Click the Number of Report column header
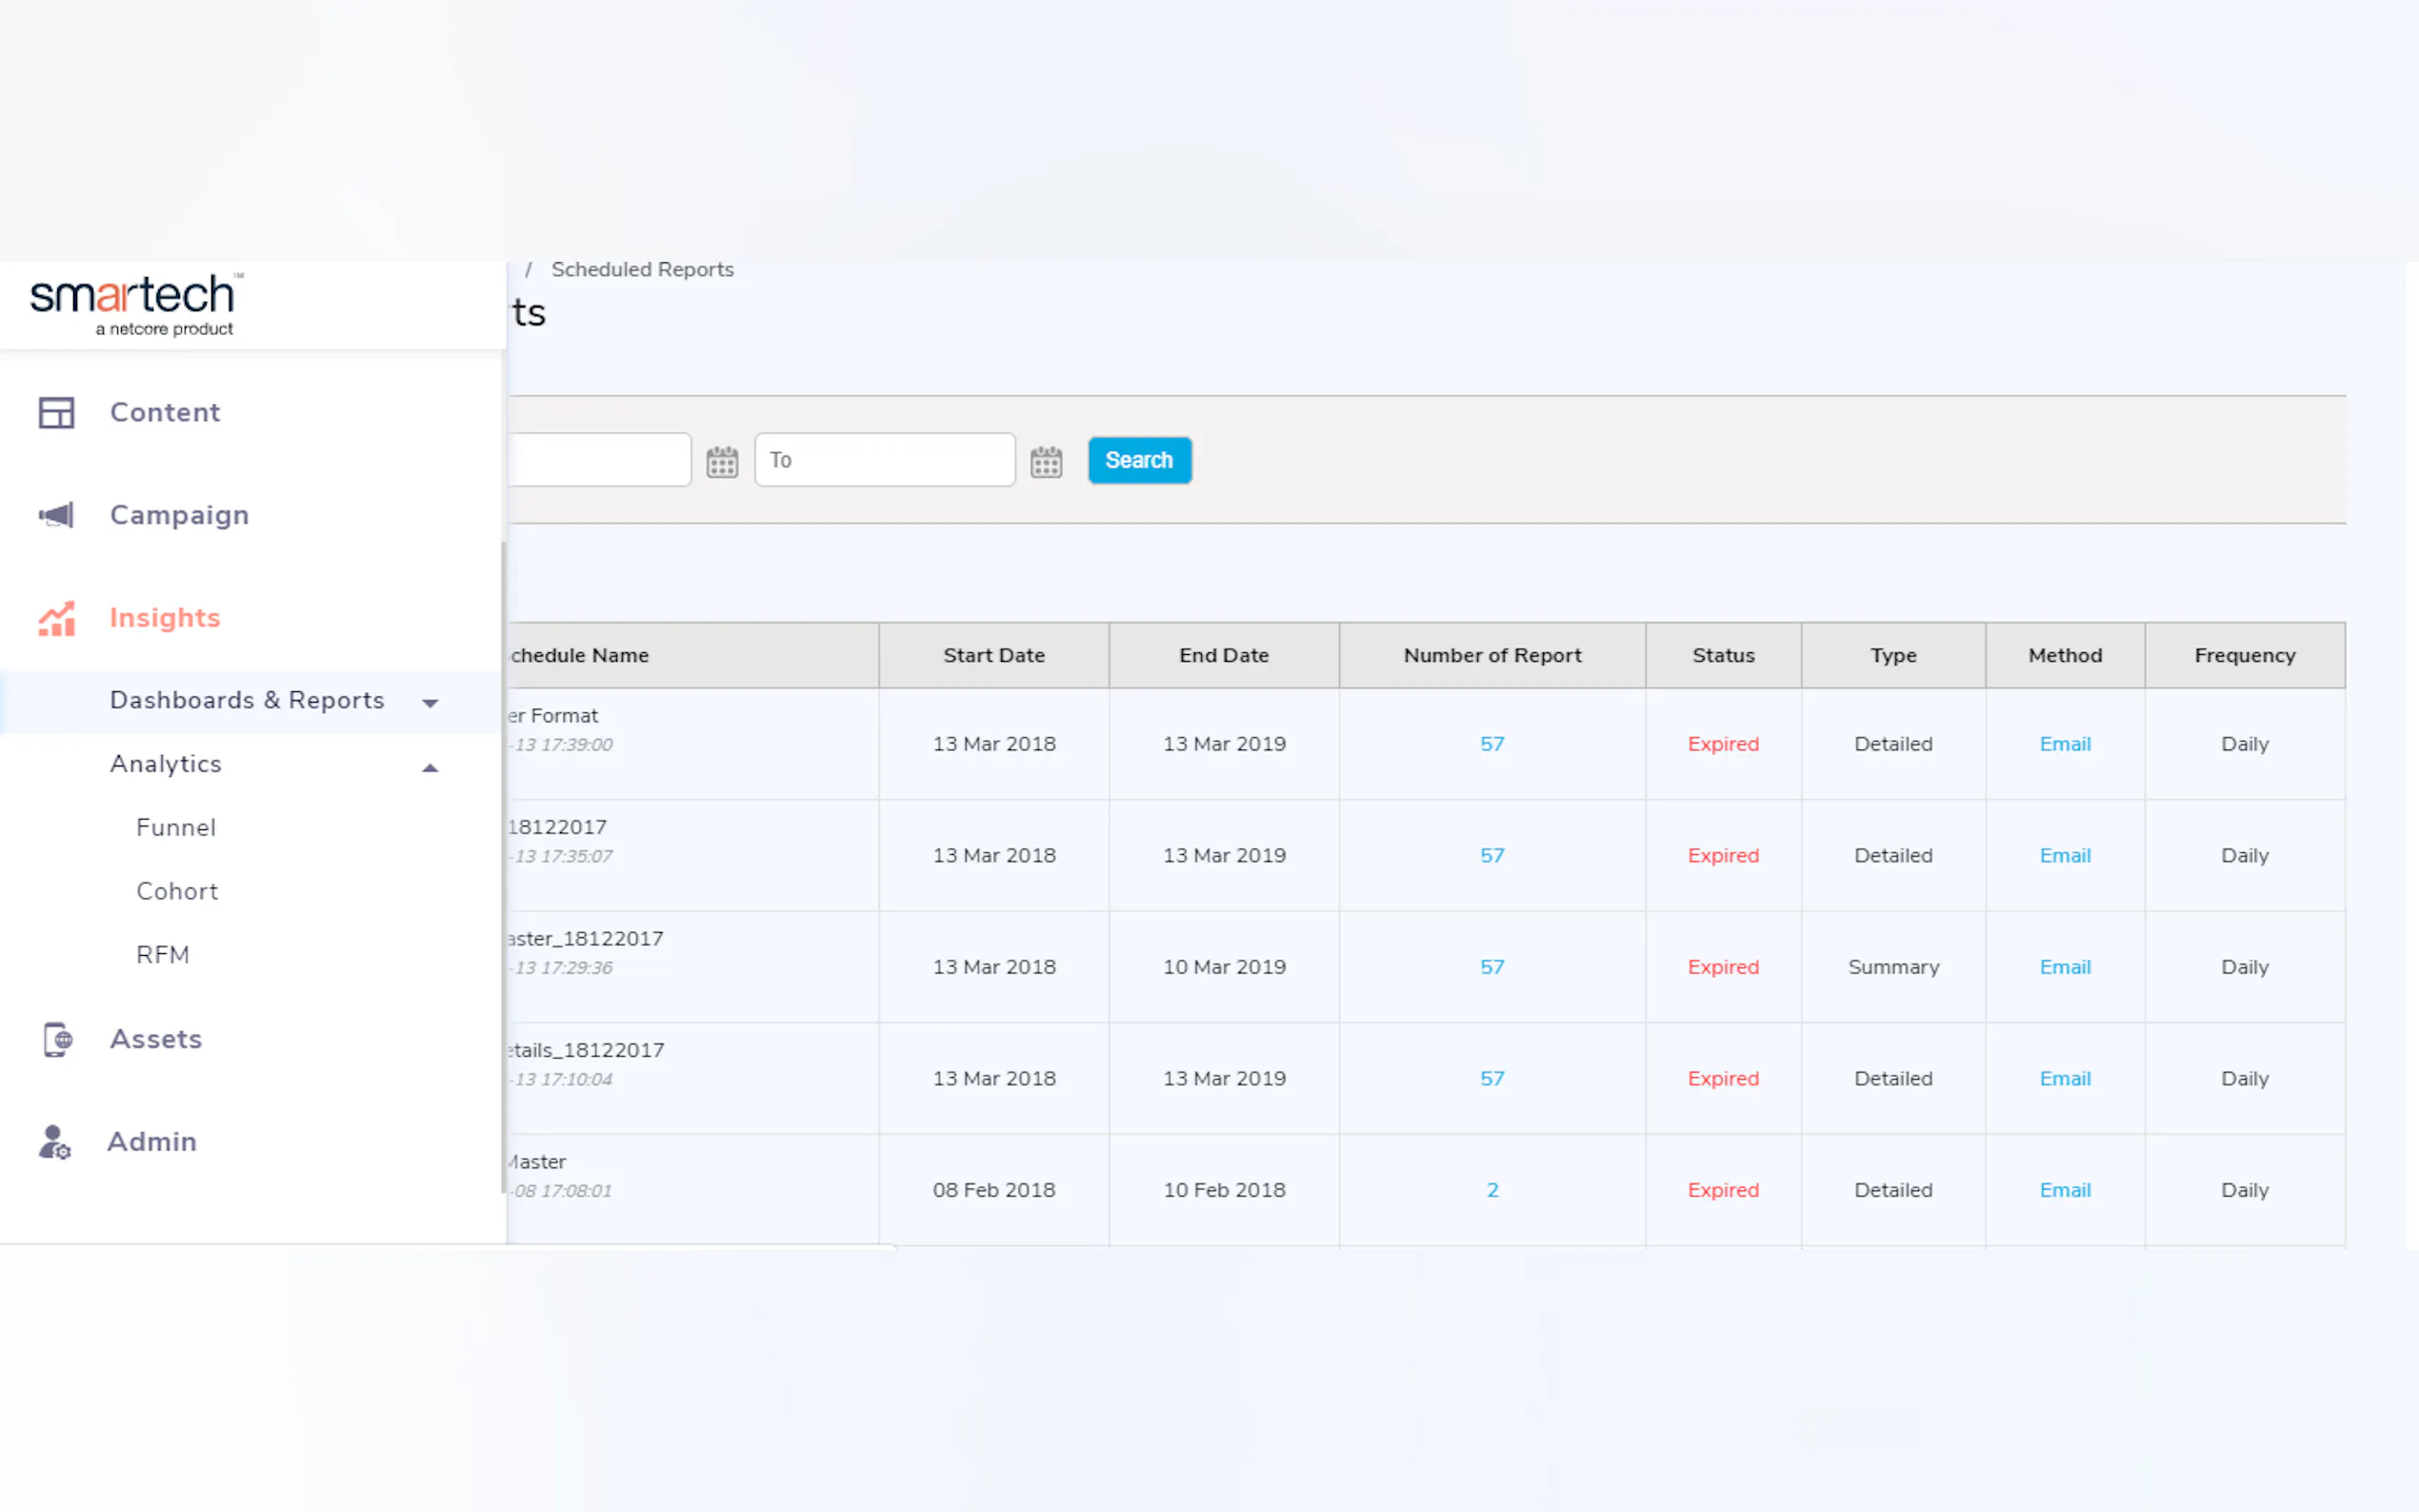This screenshot has height=1512, width=2419. tap(1492, 655)
